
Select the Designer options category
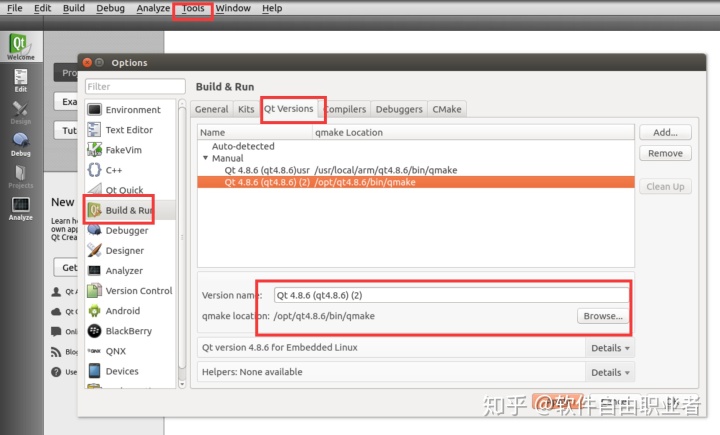pos(130,251)
